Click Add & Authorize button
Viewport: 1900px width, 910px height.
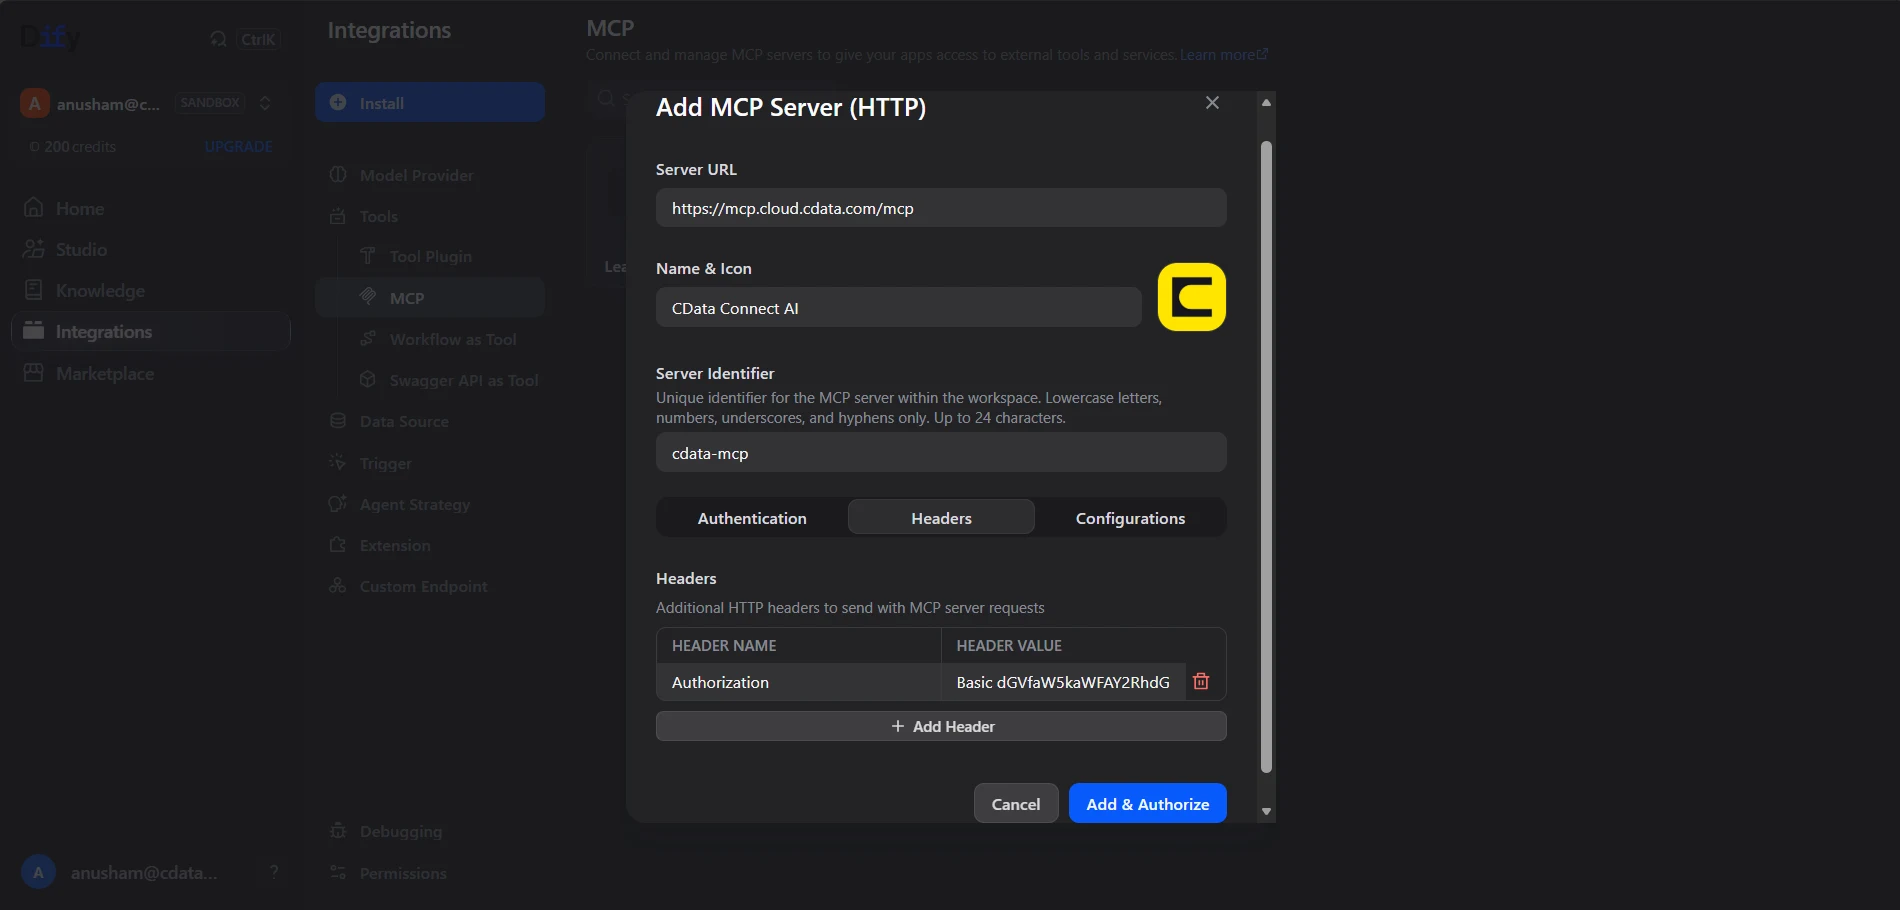point(1148,804)
